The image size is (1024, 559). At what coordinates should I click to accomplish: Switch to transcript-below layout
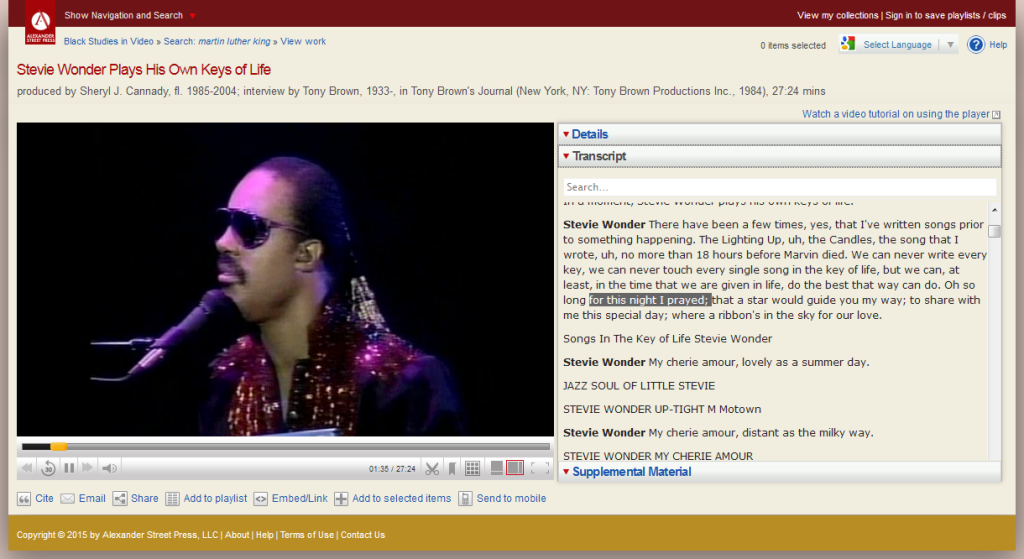pos(497,468)
